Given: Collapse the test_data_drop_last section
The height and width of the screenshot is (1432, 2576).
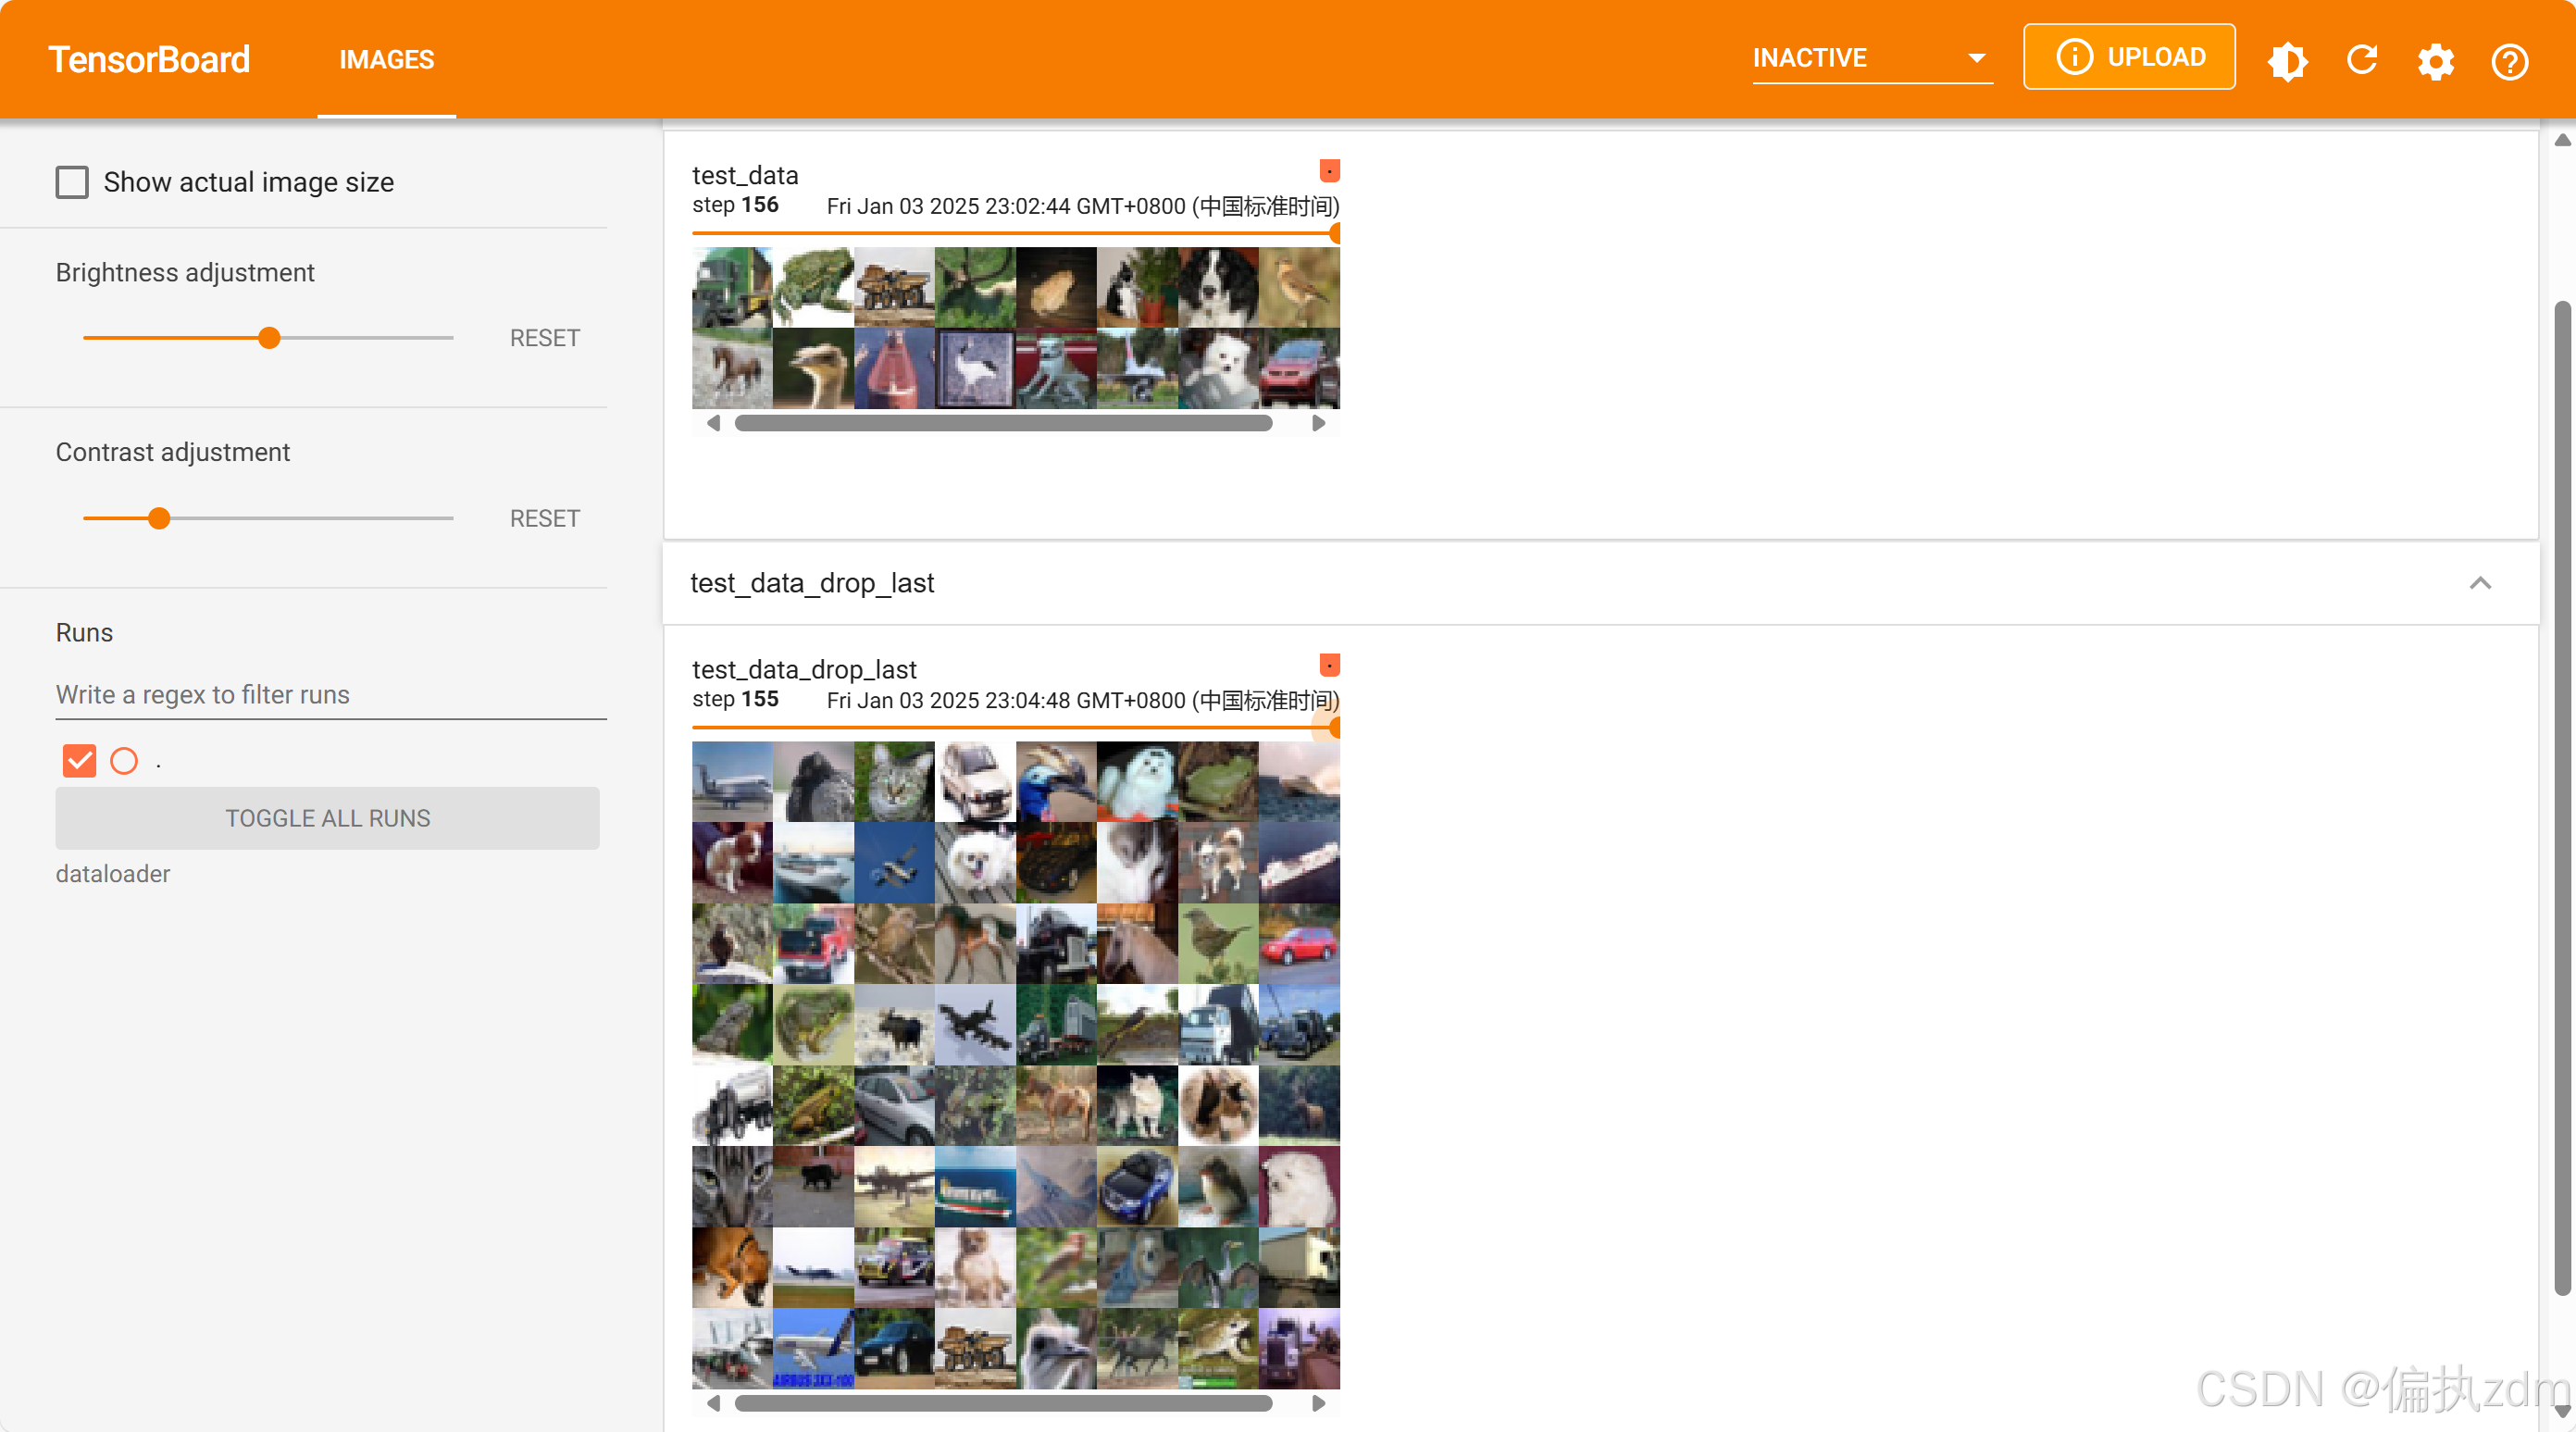Looking at the screenshot, I should tap(2480, 583).
